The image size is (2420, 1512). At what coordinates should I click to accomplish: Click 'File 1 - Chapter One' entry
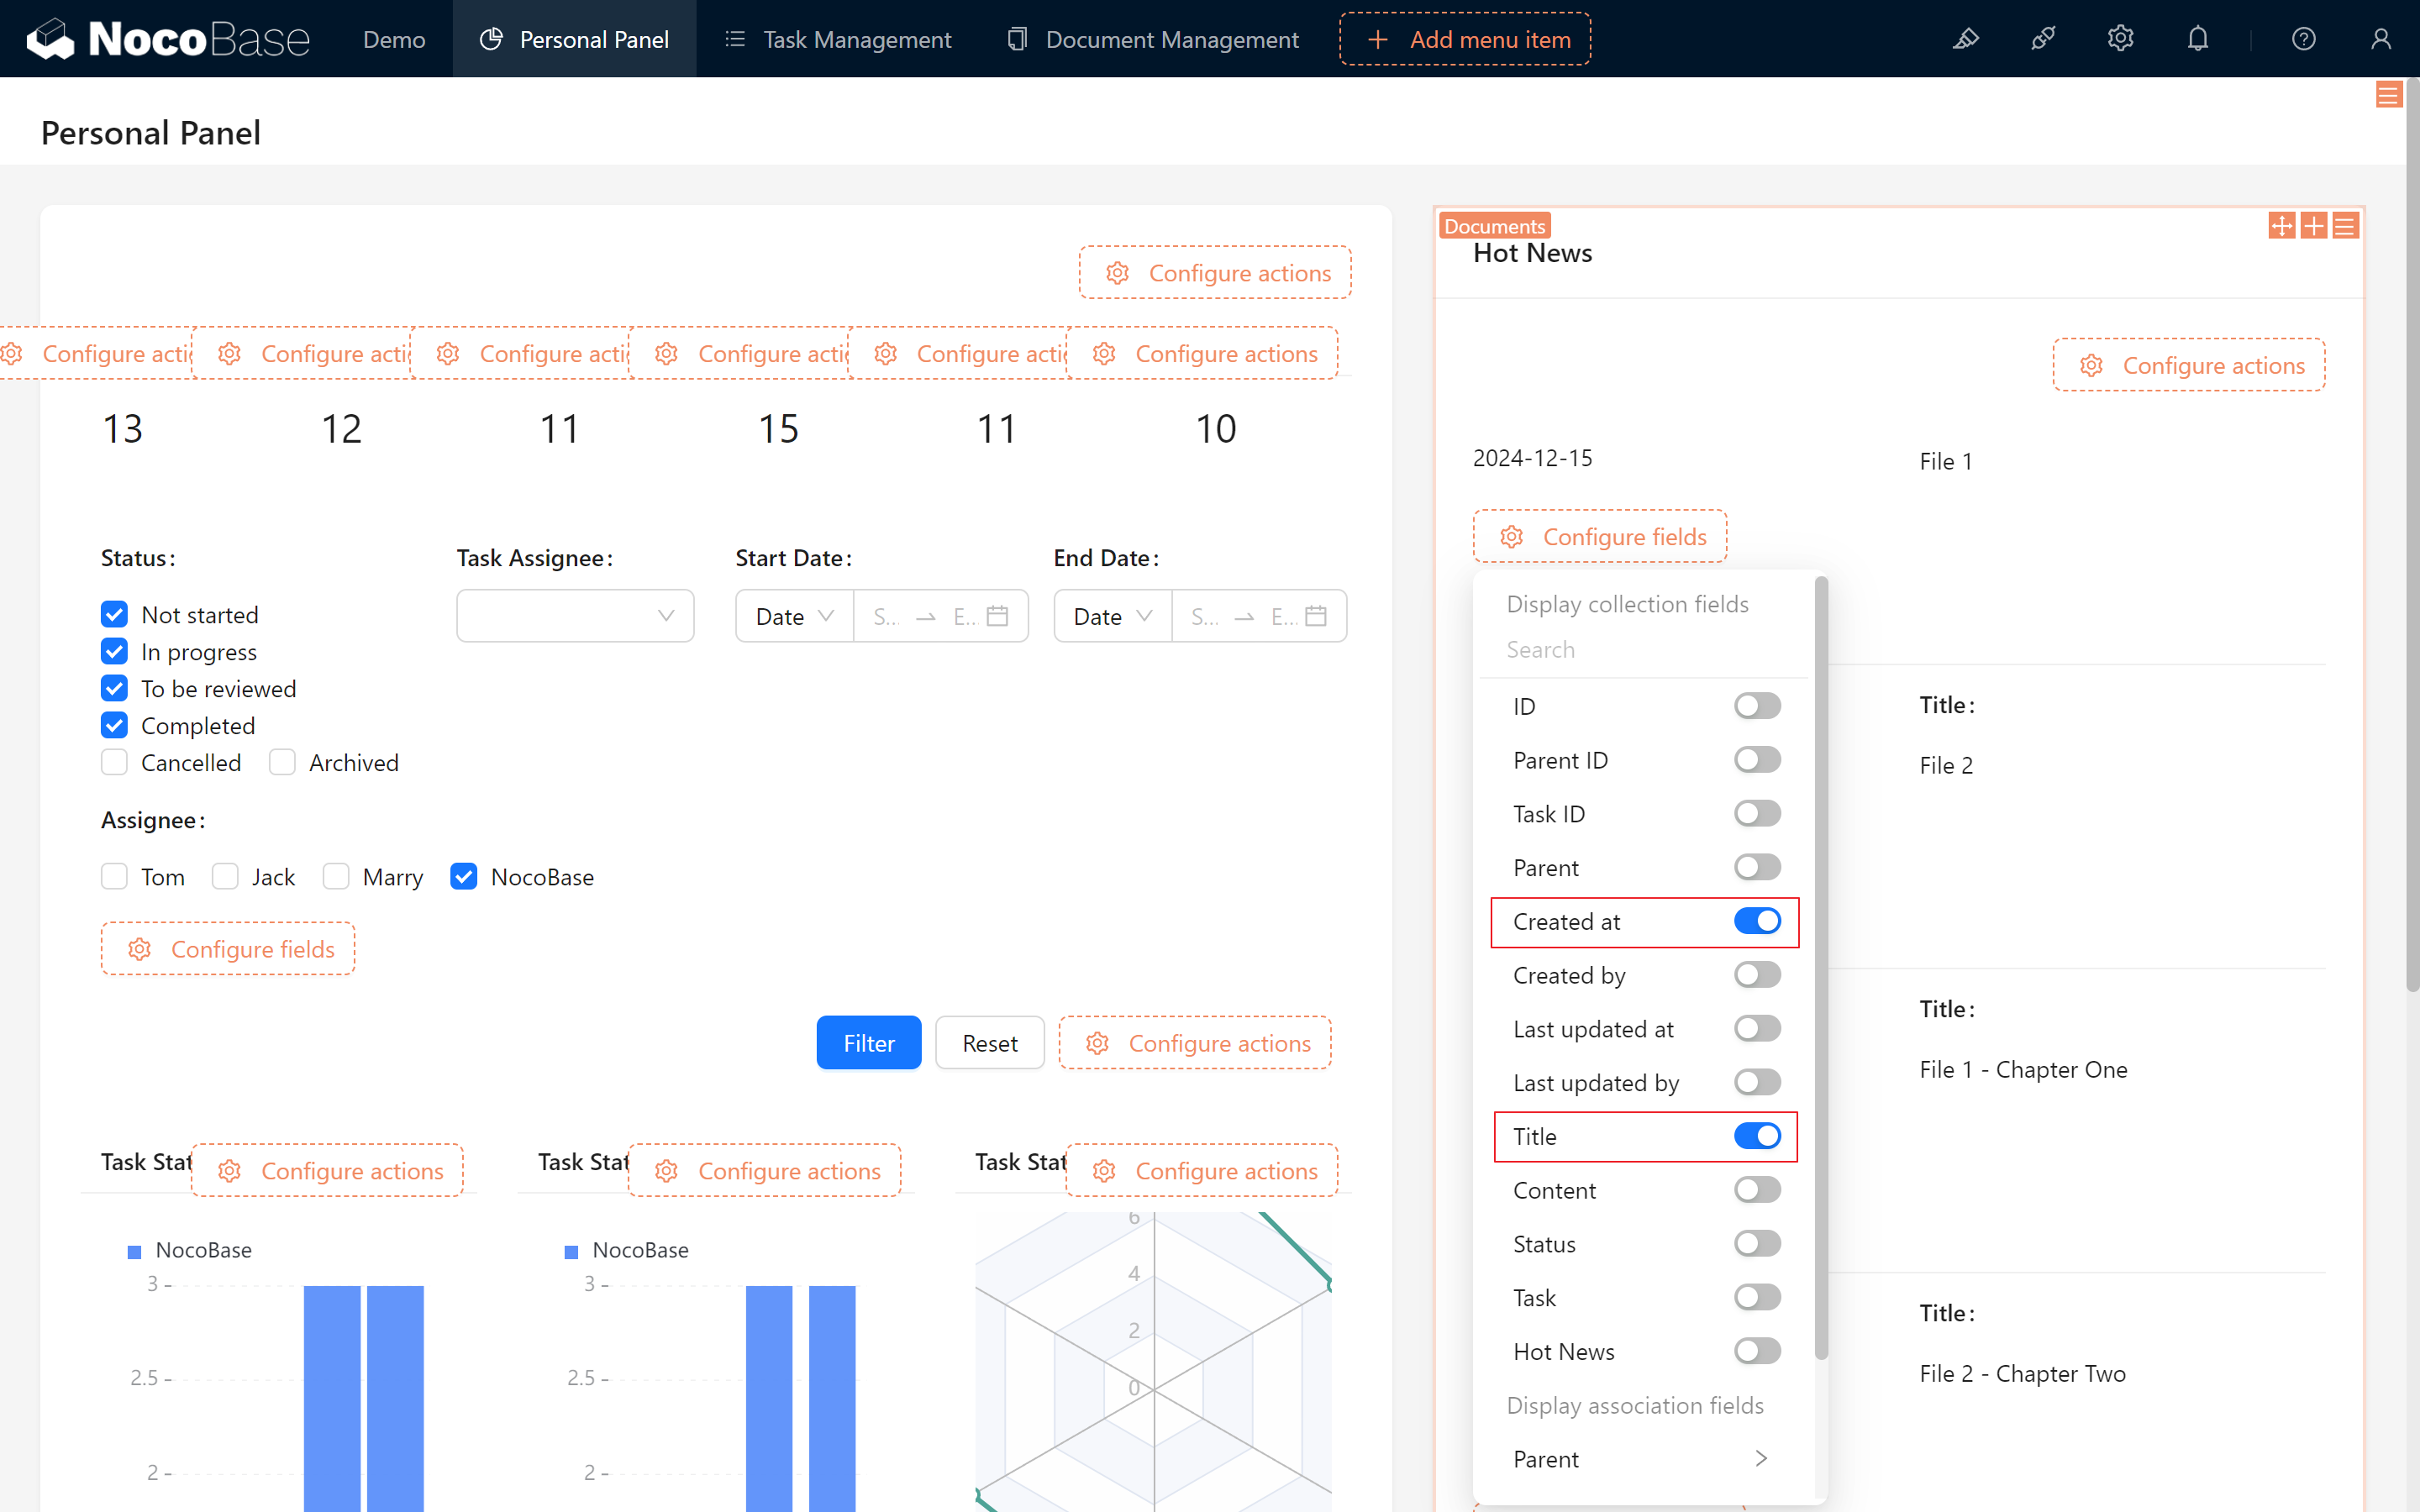click(x=2023, y=1069)
